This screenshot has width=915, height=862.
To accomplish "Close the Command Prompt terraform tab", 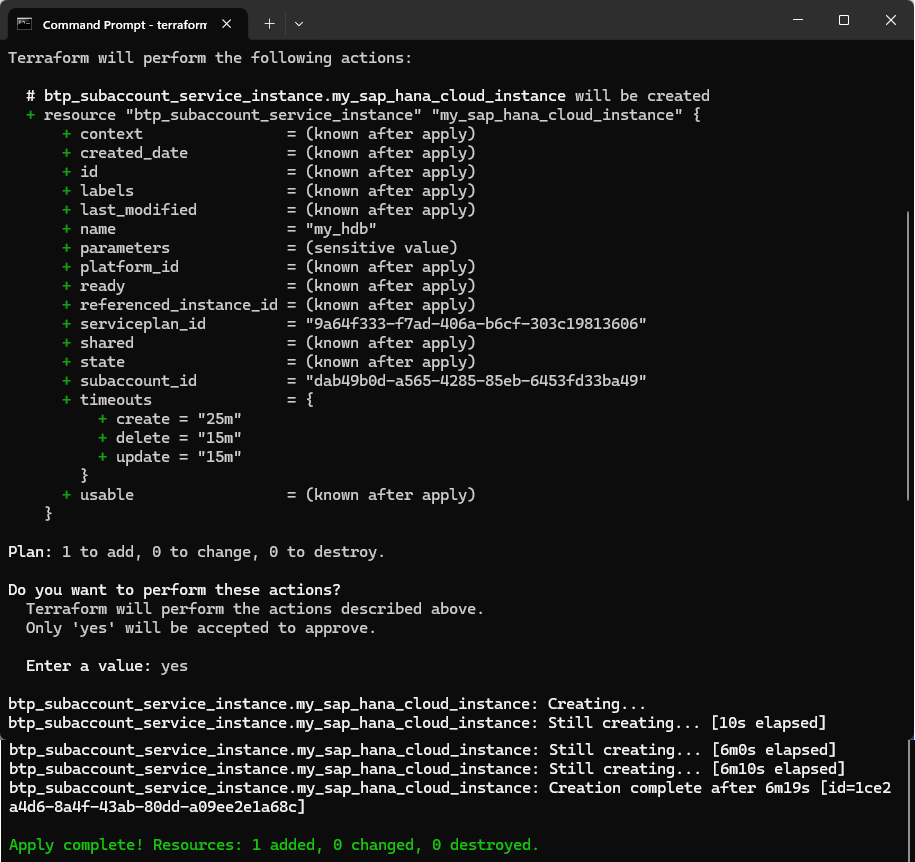I will click(x=226, y=24).
